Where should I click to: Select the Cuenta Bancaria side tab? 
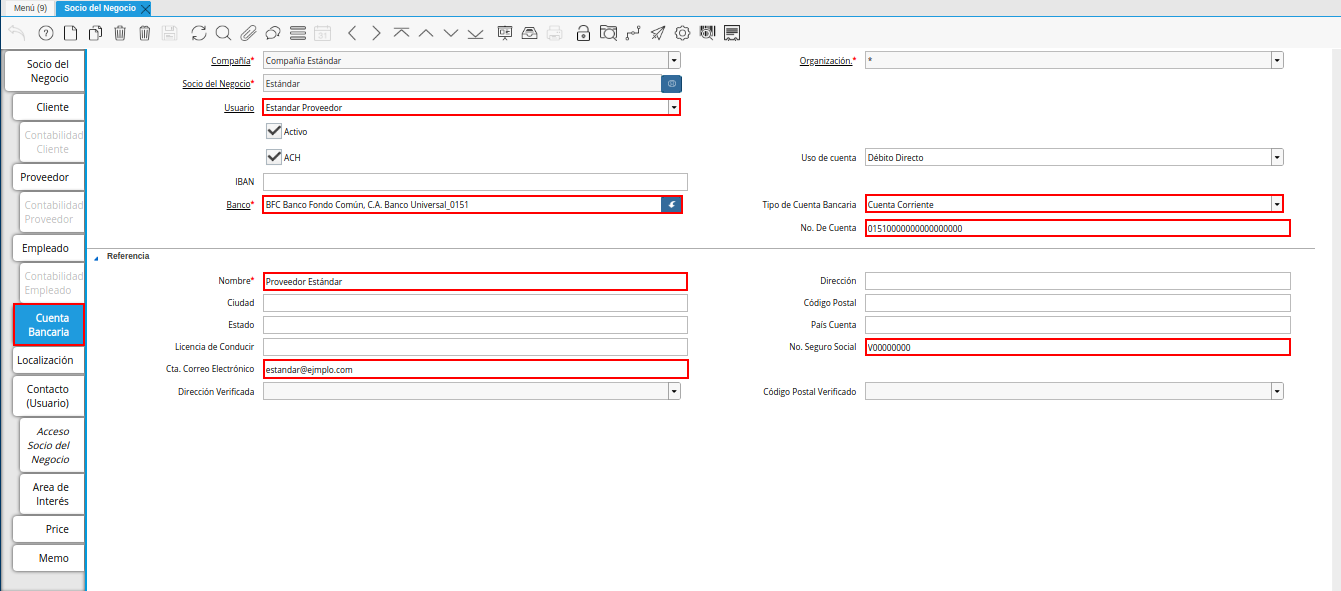49,325
